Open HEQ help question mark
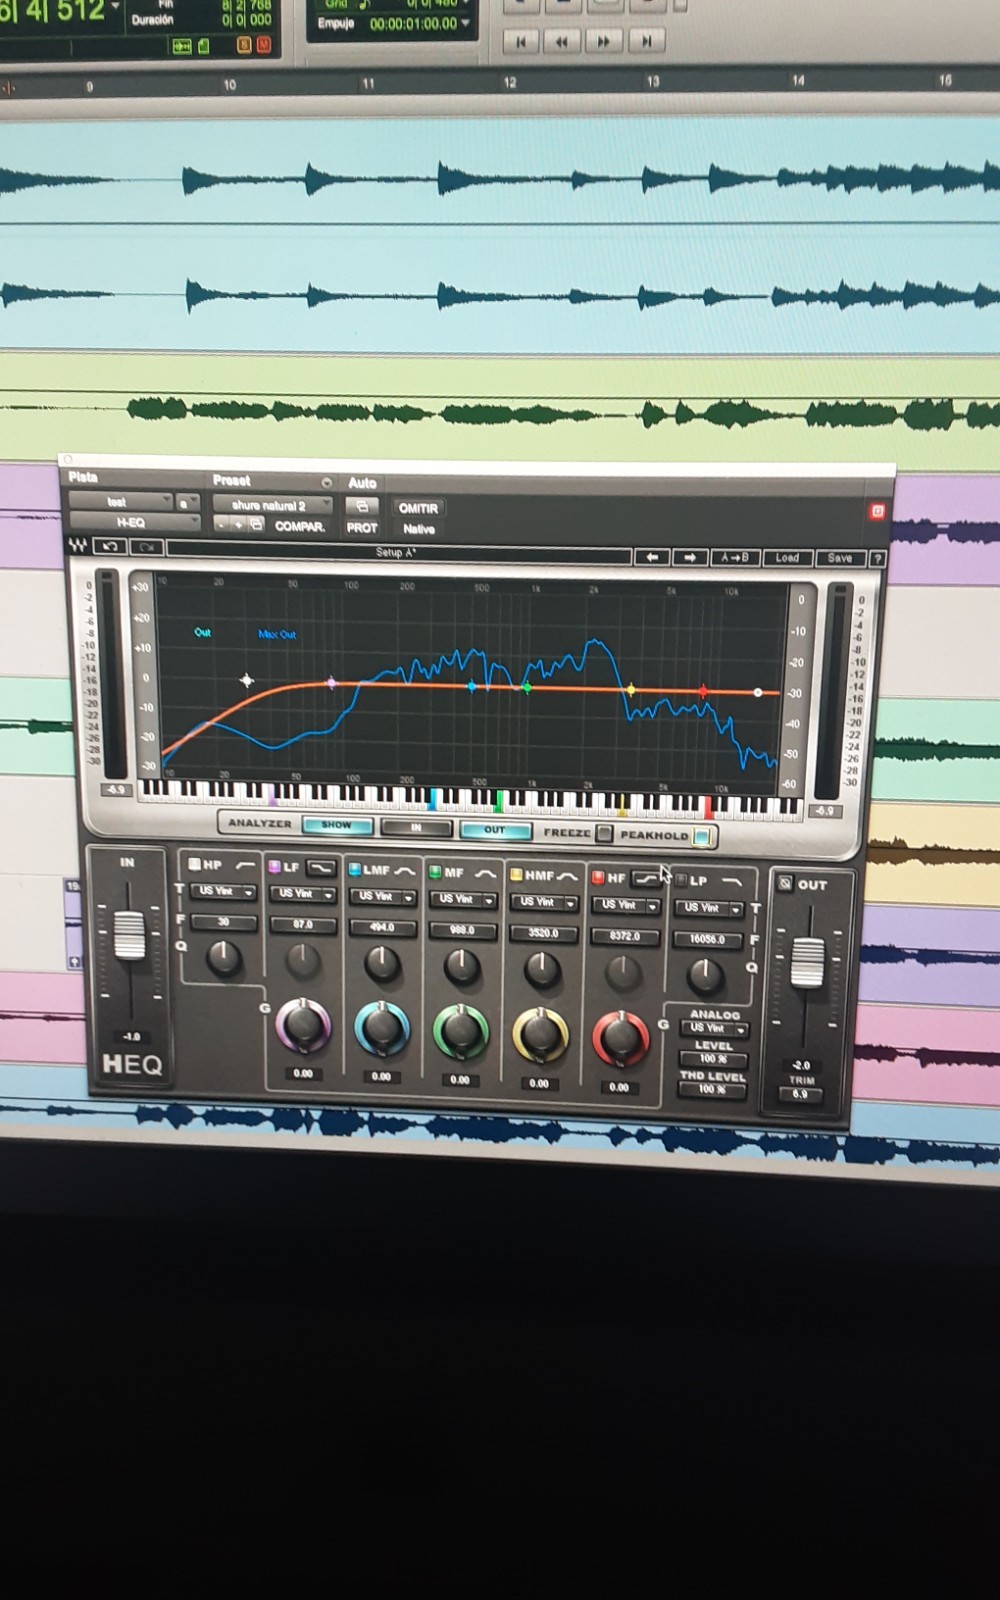 [x=878, y=559]
